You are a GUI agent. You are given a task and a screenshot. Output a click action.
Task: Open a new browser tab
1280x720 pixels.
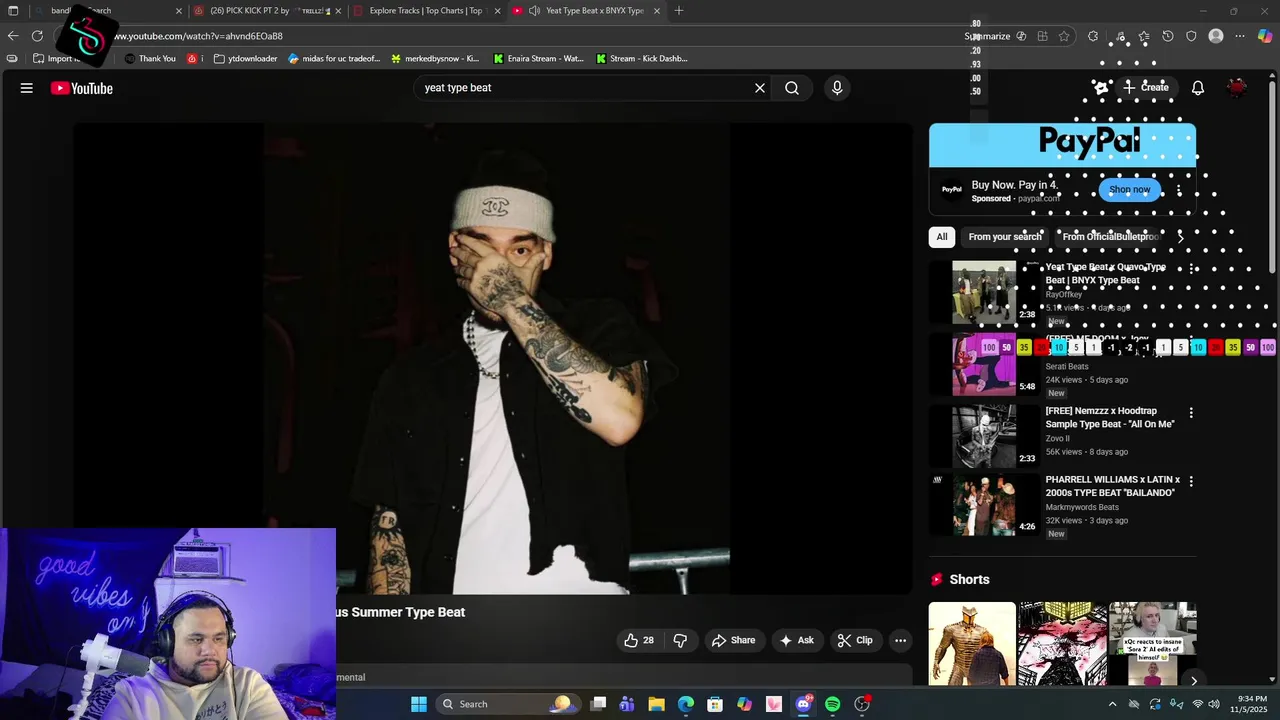[679, 11]
